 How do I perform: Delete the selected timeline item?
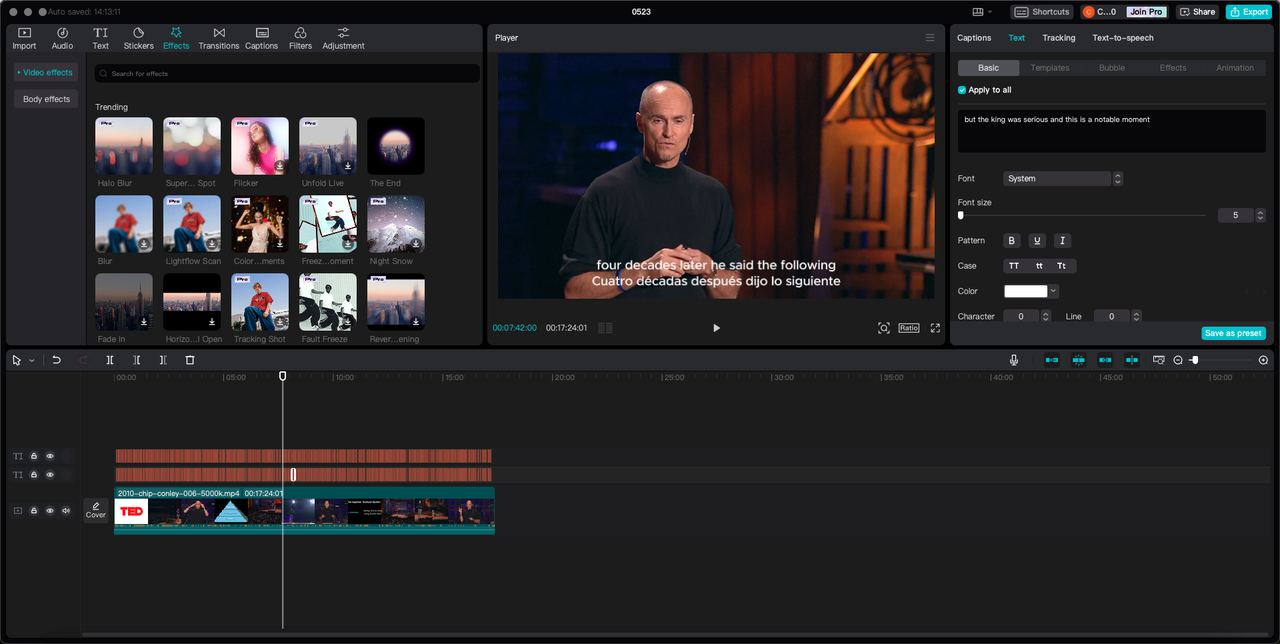pyautogui.click(x=190, y=360)
